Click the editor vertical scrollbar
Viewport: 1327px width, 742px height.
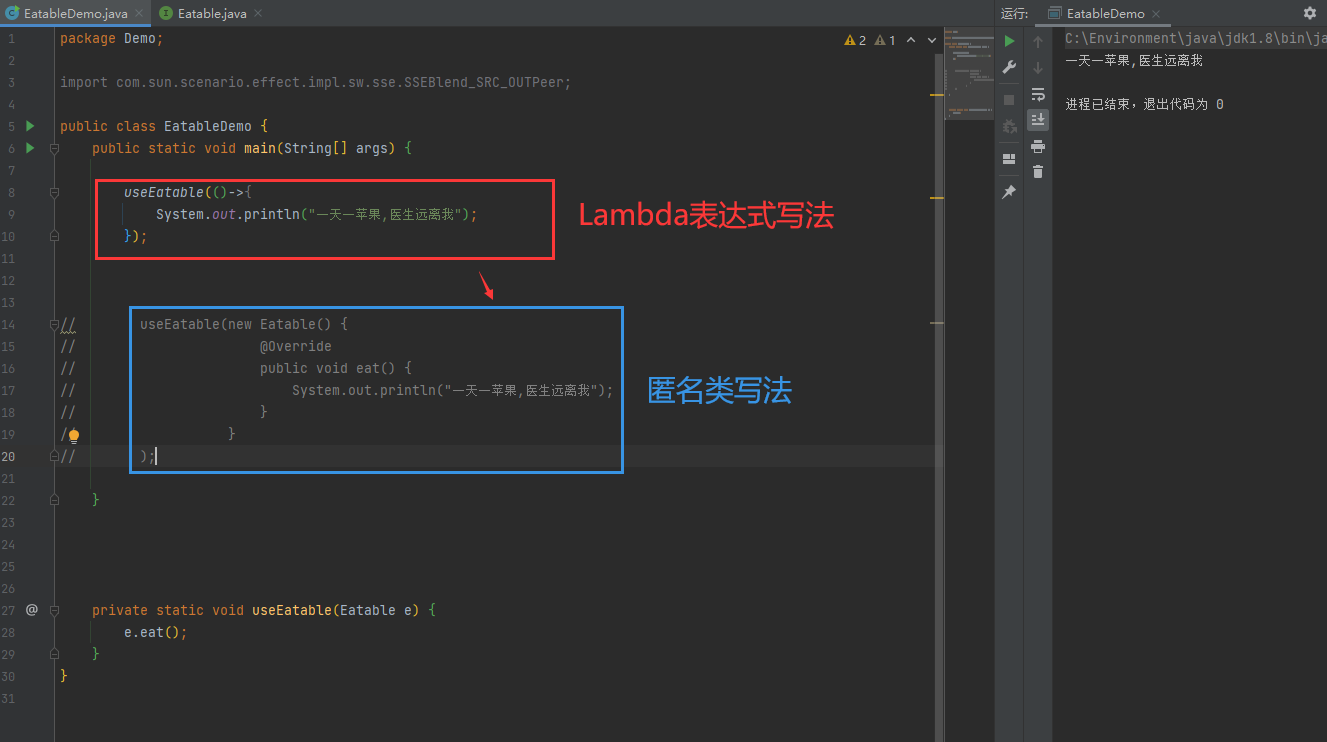point(939,399)
